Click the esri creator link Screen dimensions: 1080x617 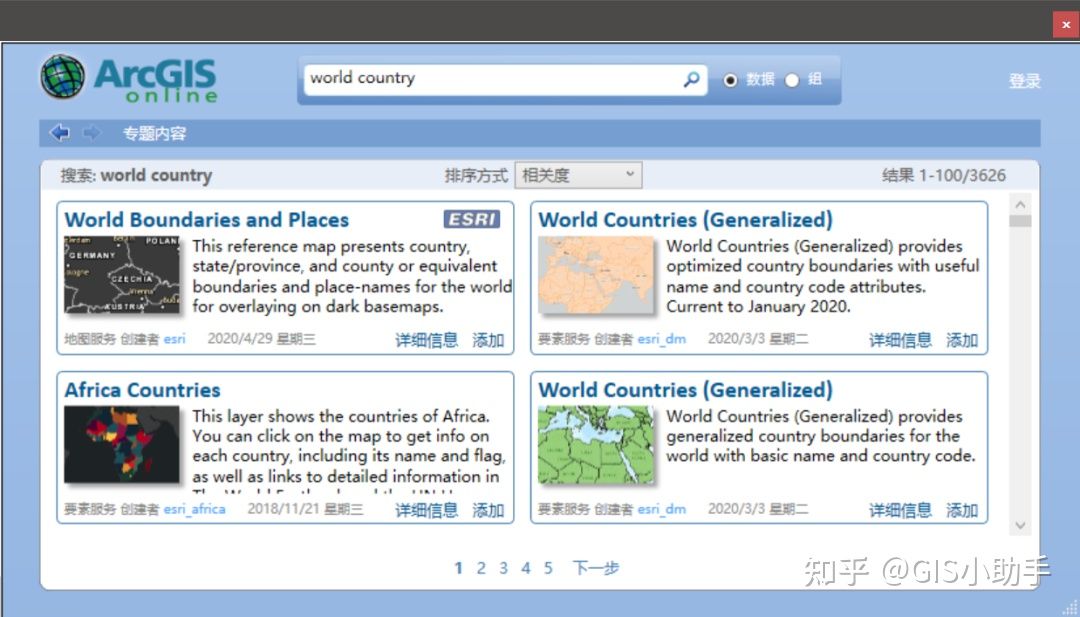tap(174, 339)
